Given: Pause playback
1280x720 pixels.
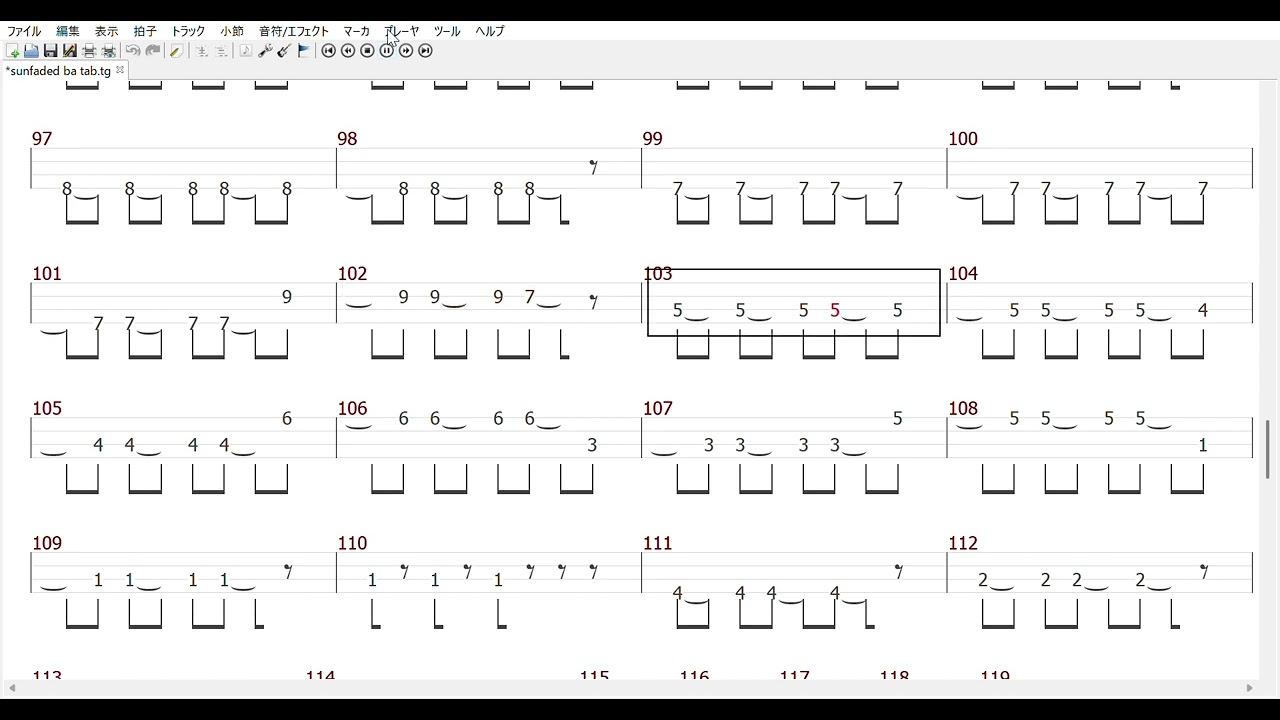Looking at the screenshot, I should tap(387, 51).
